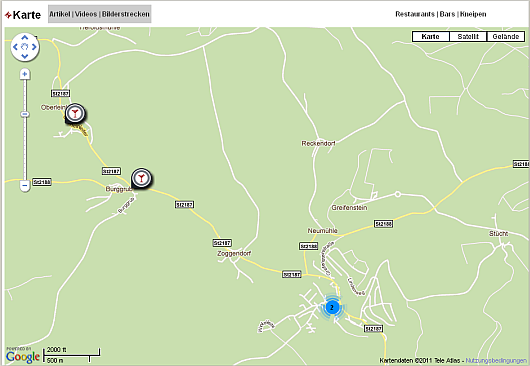
Task: Open the Nutzungsbedingungen link
Action: pos(496,361)
